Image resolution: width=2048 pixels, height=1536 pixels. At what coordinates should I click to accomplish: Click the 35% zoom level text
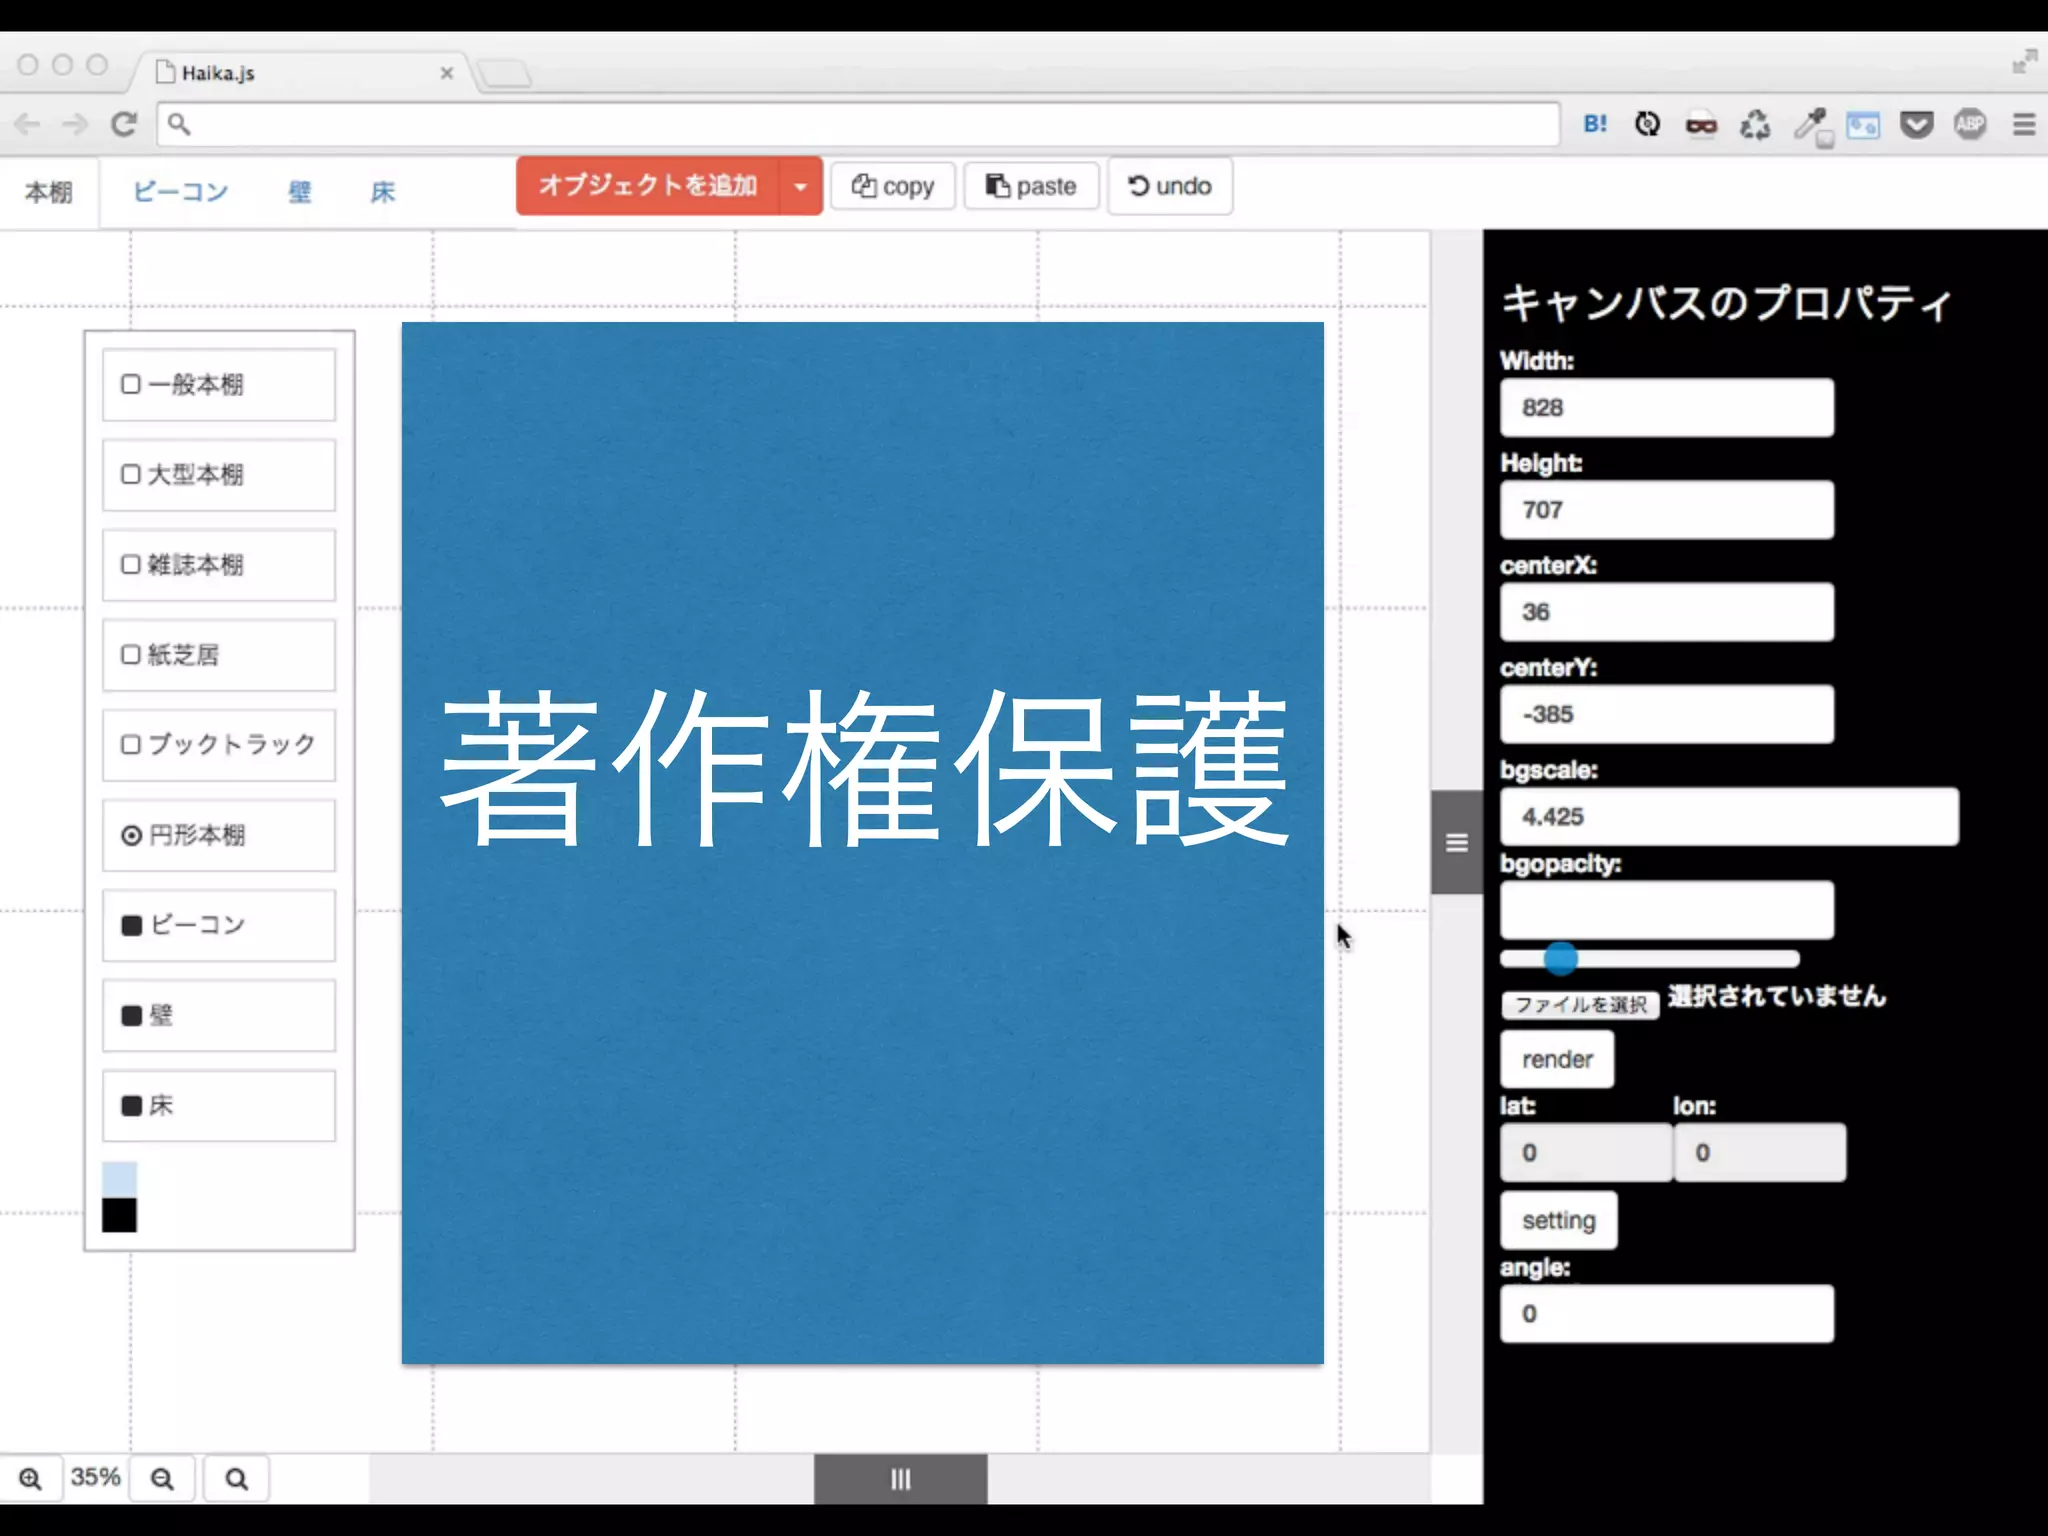point(95,1478)
